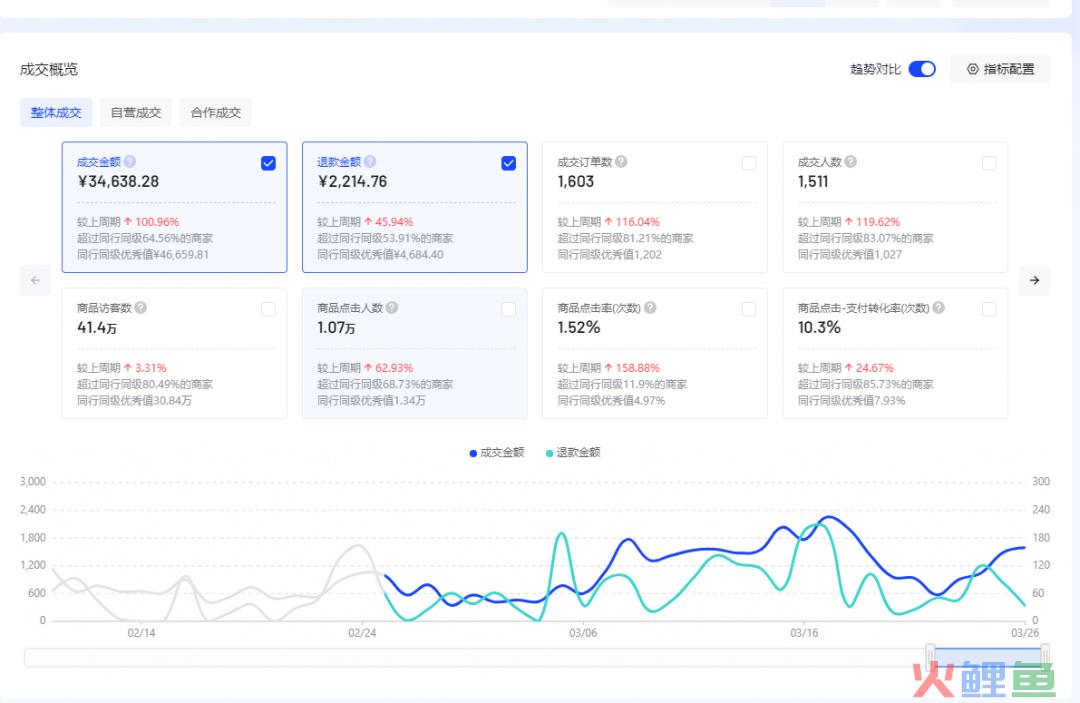Uncheck the 退款金额 metric checkbox
Image resolution: width=1080 pixels, height=703 pixels.
[508, 163]
